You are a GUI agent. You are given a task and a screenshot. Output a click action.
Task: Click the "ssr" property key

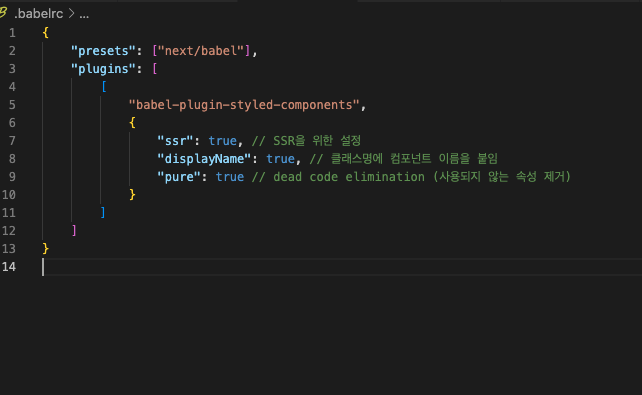coord(175,141)
